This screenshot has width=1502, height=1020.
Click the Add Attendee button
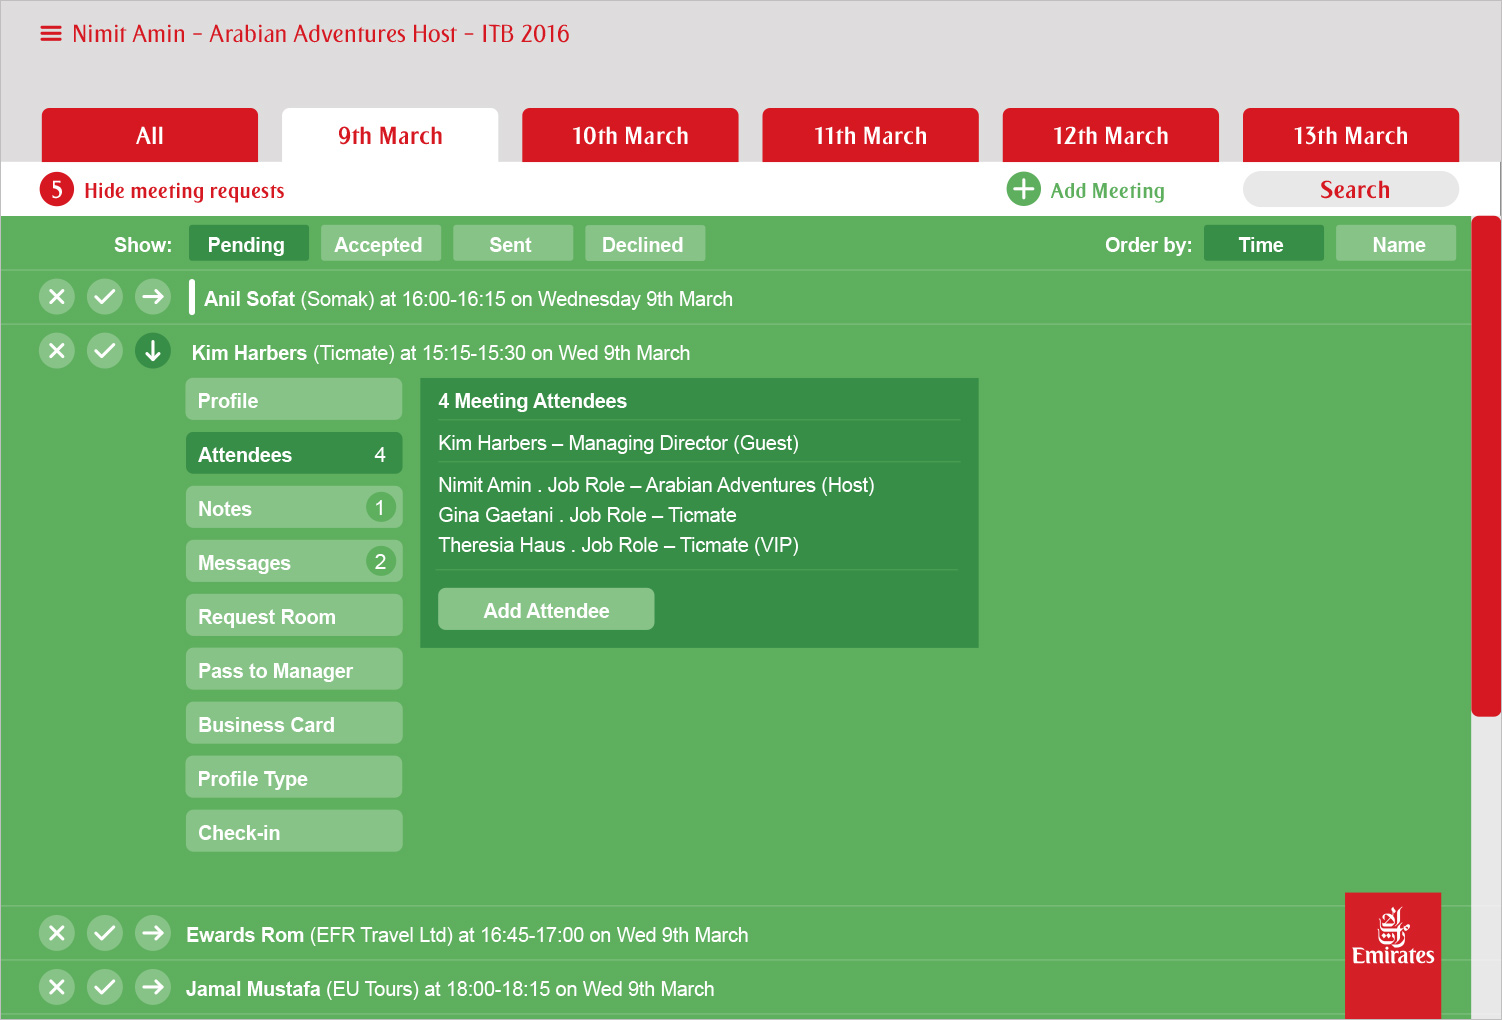(x=546, y=610)
